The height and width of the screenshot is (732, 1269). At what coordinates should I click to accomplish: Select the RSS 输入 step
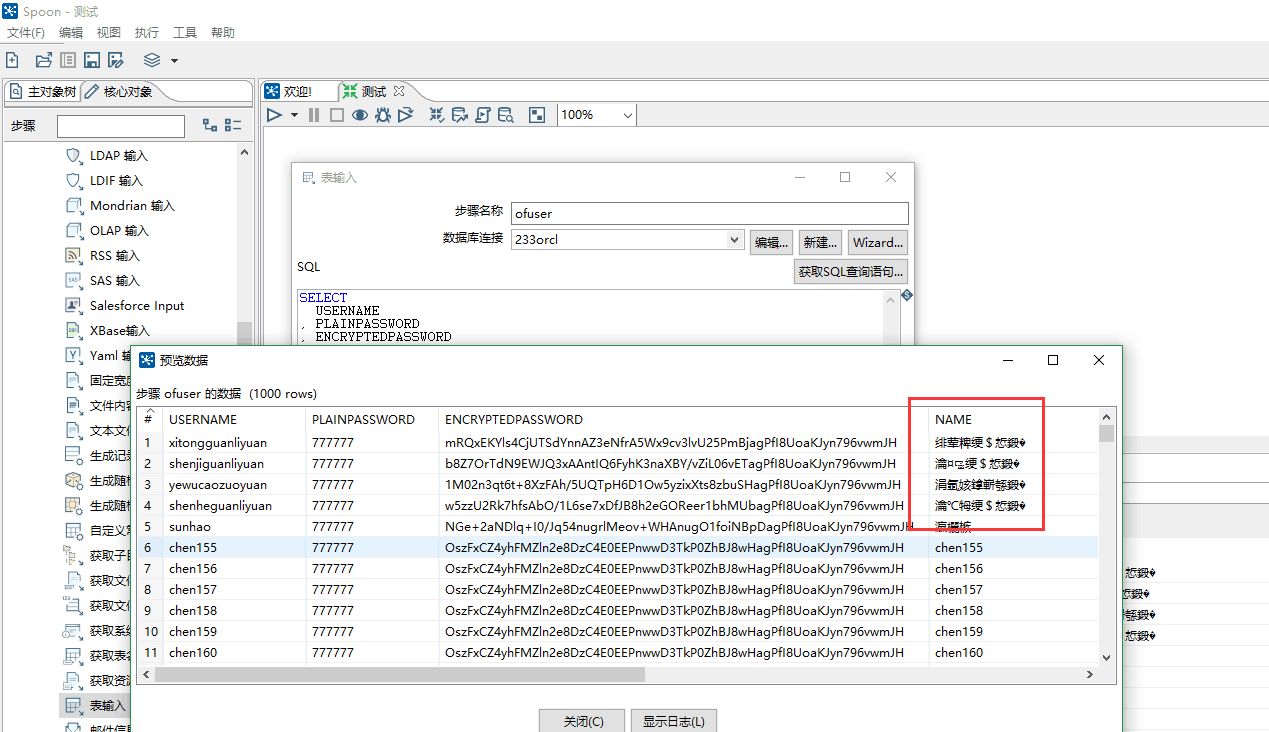(x=115, y=256)
